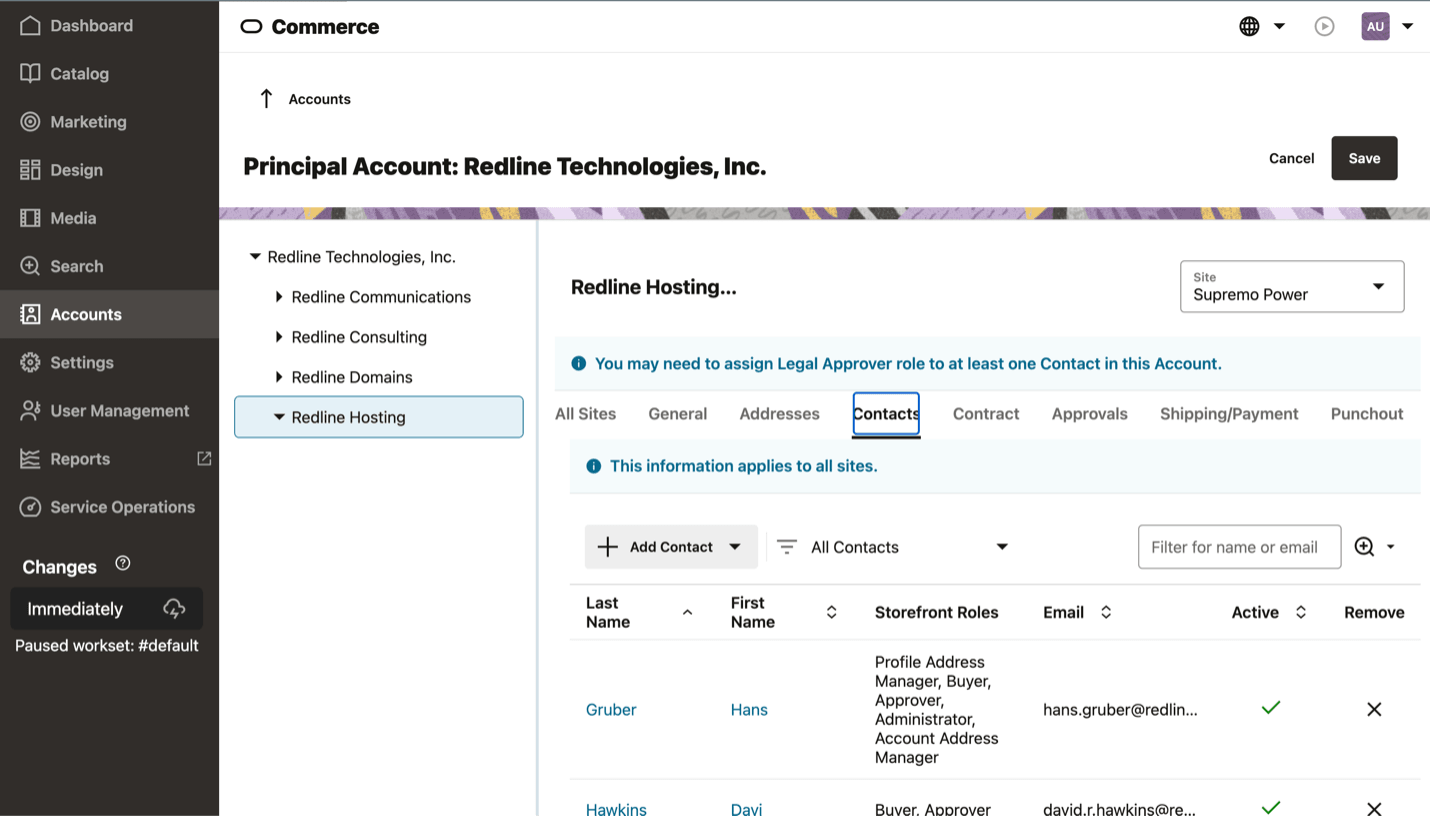Open User Management via its sidebar icon
The width and height of the screenshot is (1430, 818).
tap(30, 410)
